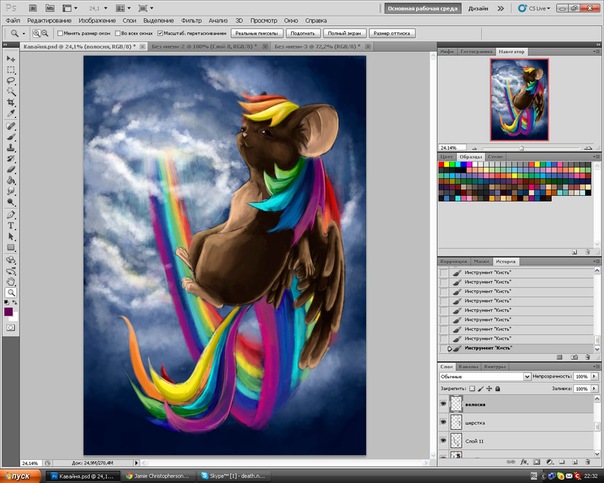Swap foreground and background colors
Image resolution: width=604 pixels, height=483 pixels.
pyautogui.click(x=15, y=302)
